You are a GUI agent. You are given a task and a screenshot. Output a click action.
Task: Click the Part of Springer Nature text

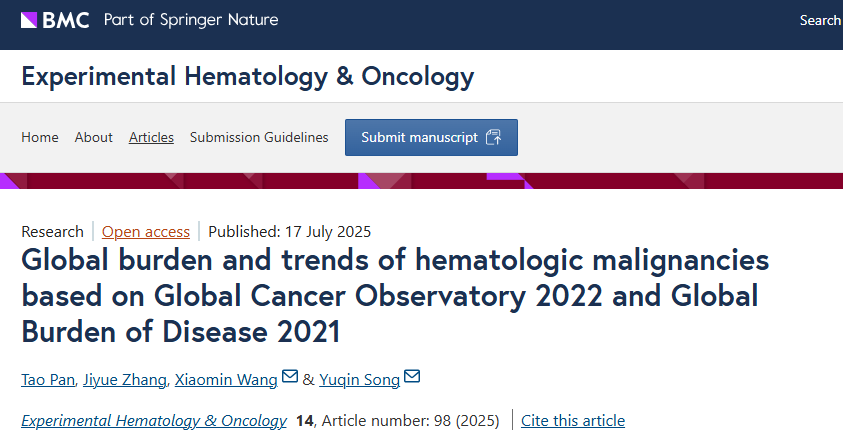191,20
